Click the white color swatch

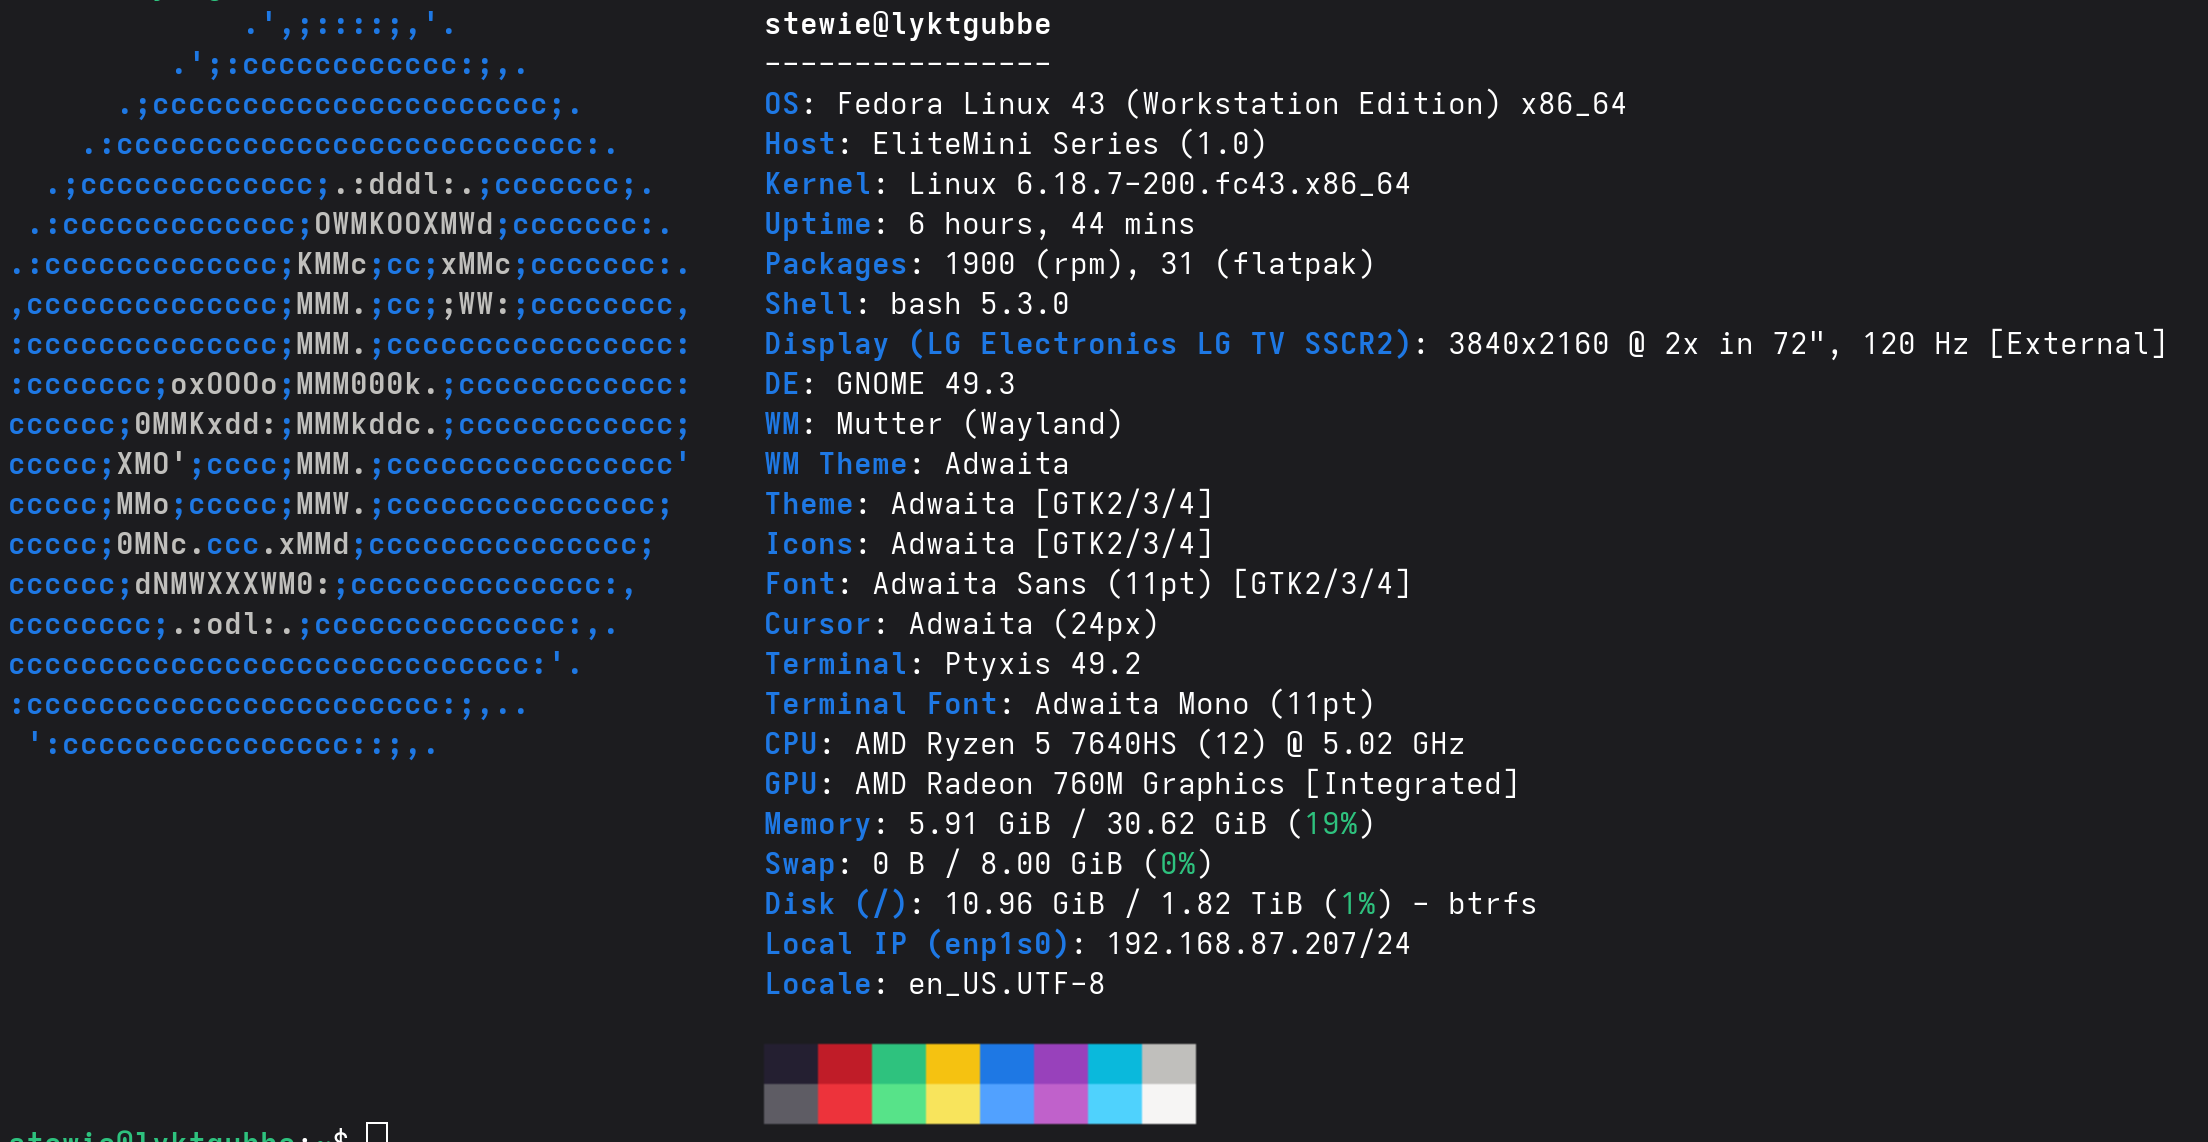pyautogui.click(x=1168, y=1104)
